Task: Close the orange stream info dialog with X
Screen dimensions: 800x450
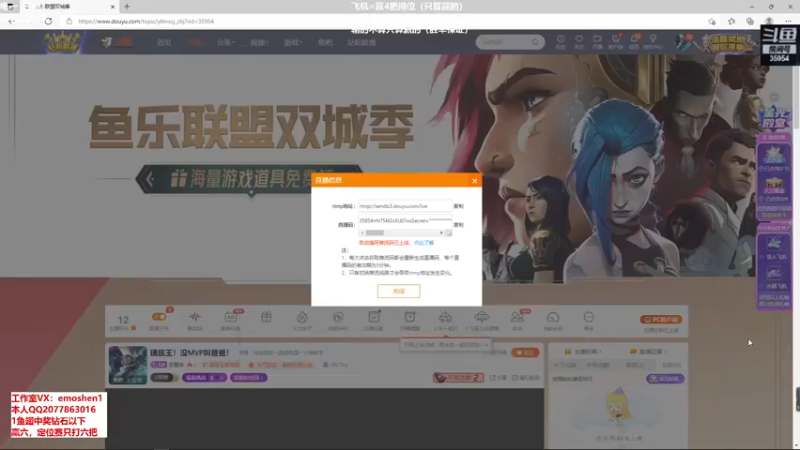Action: pos(474,181)
